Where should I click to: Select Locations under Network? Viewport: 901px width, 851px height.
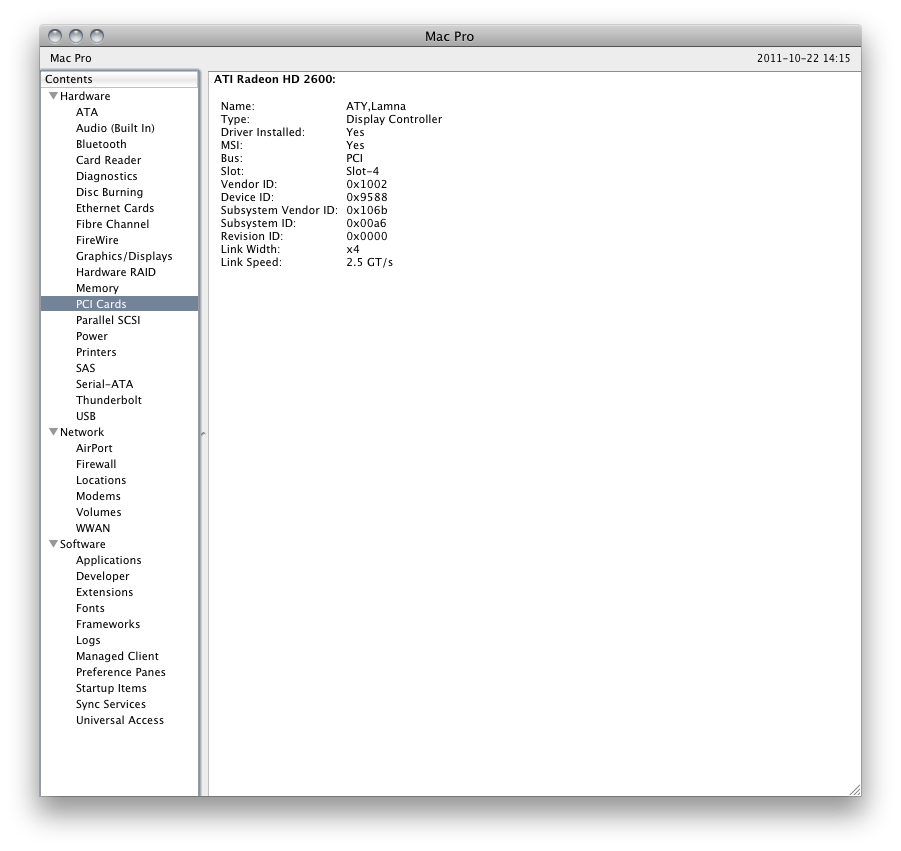pyautogui.click(x=101, y=480)
